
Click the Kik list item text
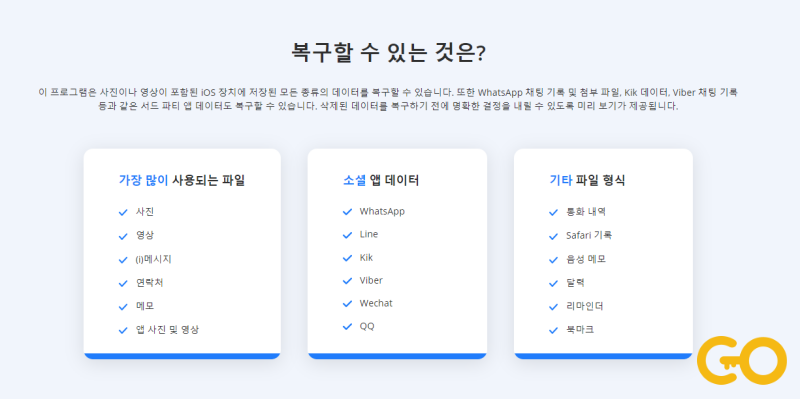[x=366, y=257]
